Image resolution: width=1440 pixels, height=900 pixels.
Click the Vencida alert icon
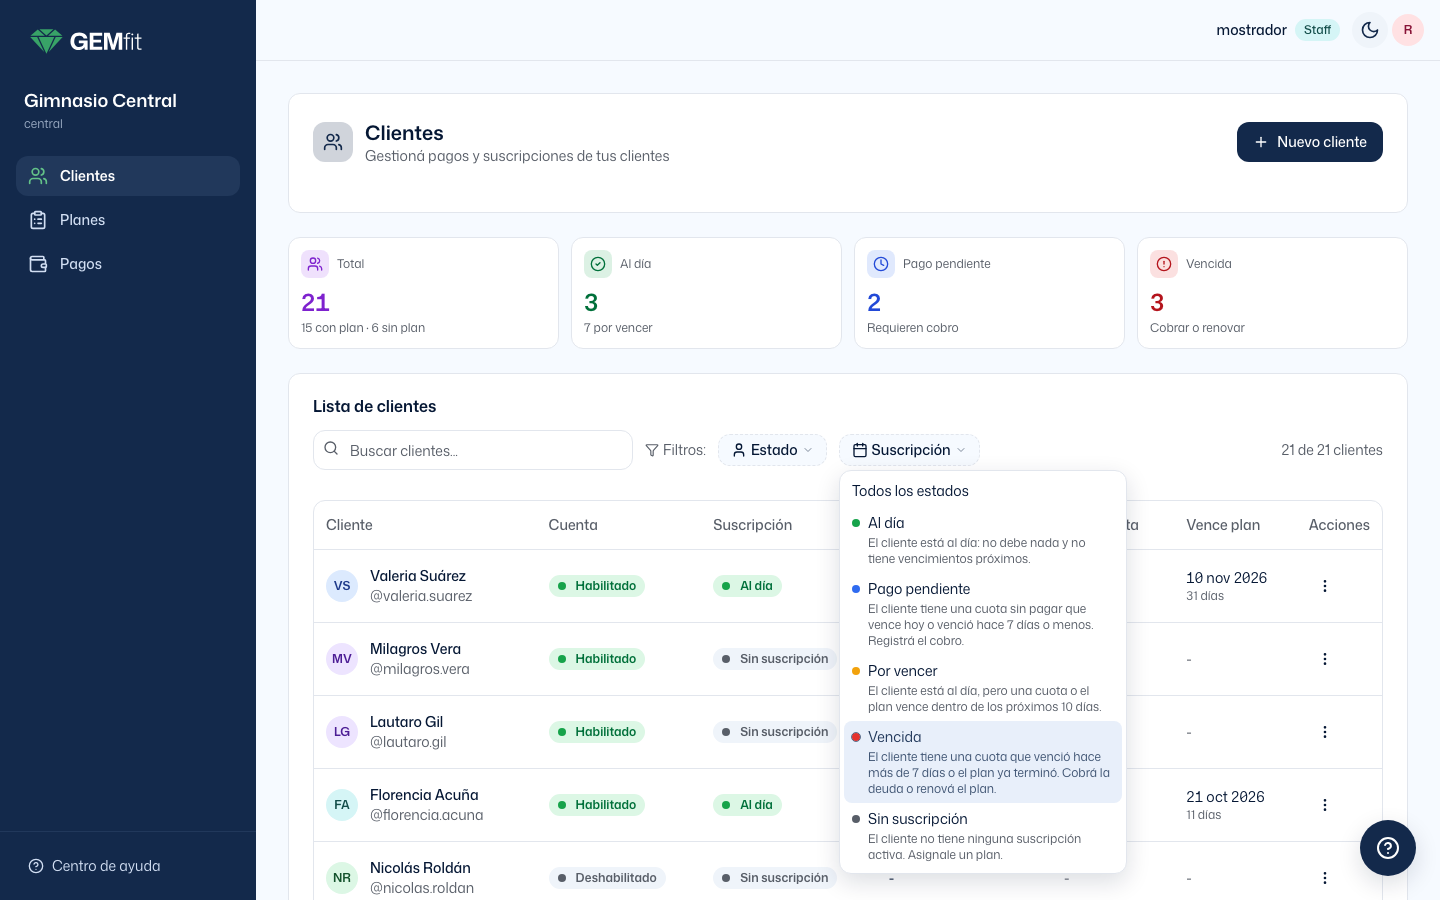click(1164, 264)
